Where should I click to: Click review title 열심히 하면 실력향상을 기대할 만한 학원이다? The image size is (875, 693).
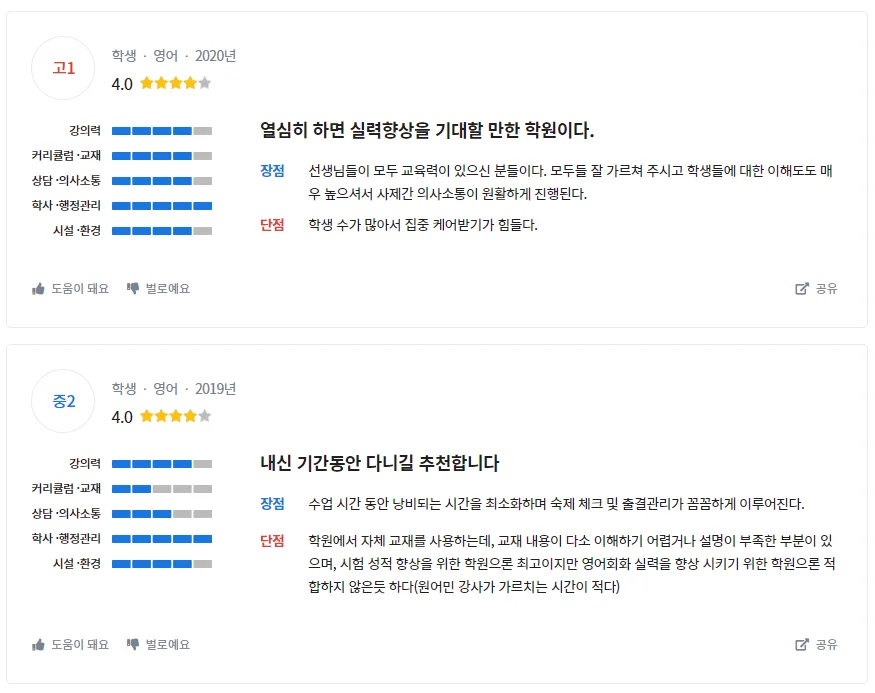(427, 130)
